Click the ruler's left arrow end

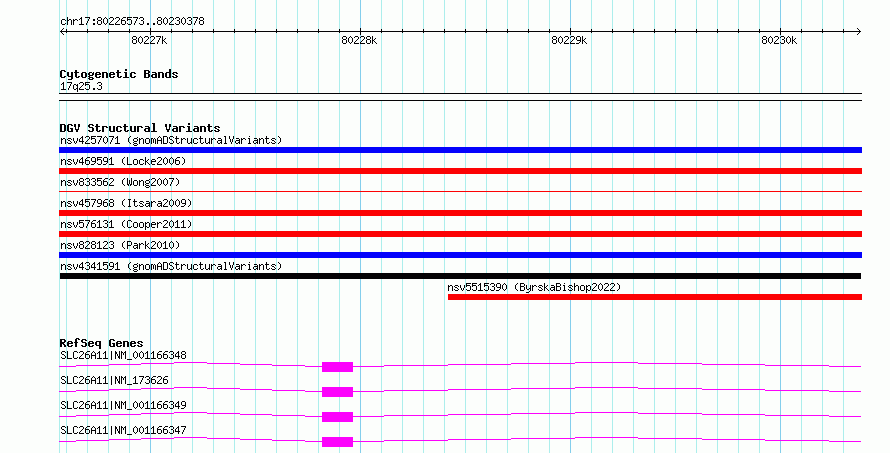pos(62,32)
